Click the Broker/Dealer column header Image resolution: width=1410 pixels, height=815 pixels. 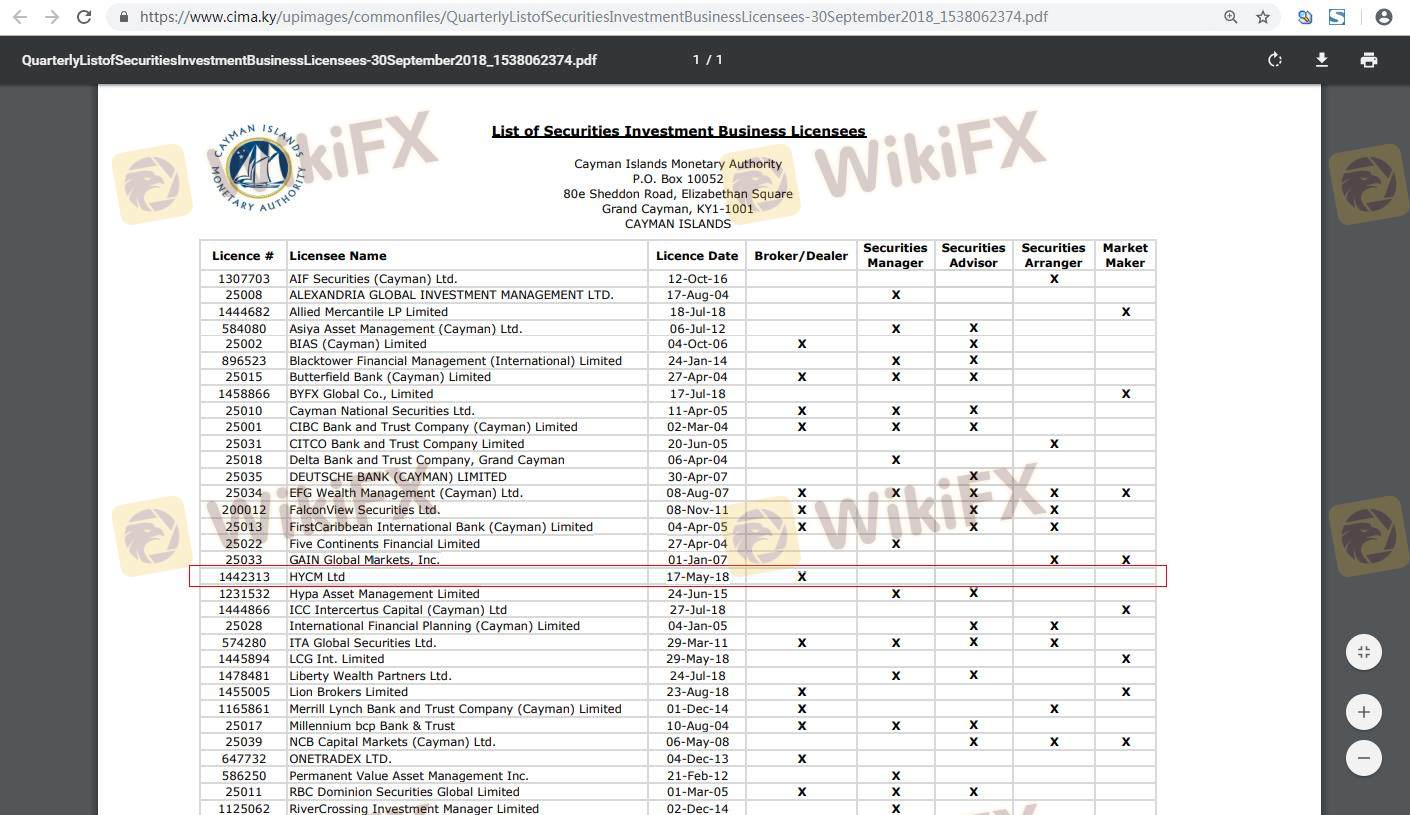point(801,256)
